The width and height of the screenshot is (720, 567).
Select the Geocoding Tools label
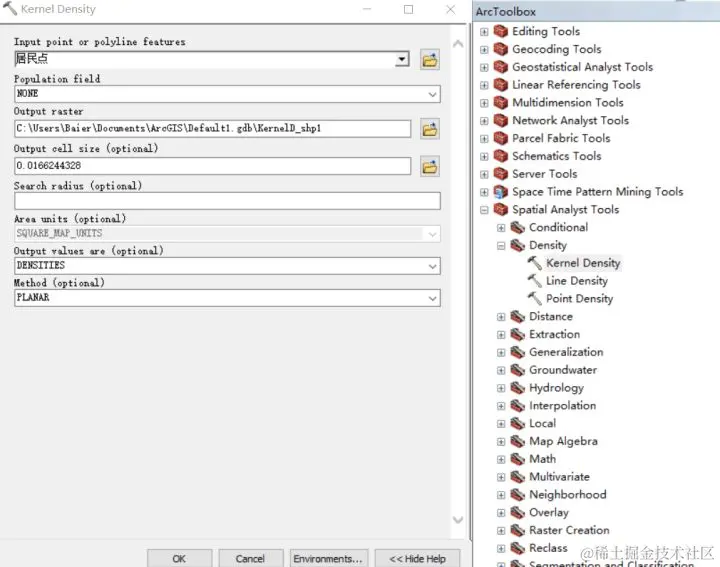pyautogui.click(x=557, y=49)
